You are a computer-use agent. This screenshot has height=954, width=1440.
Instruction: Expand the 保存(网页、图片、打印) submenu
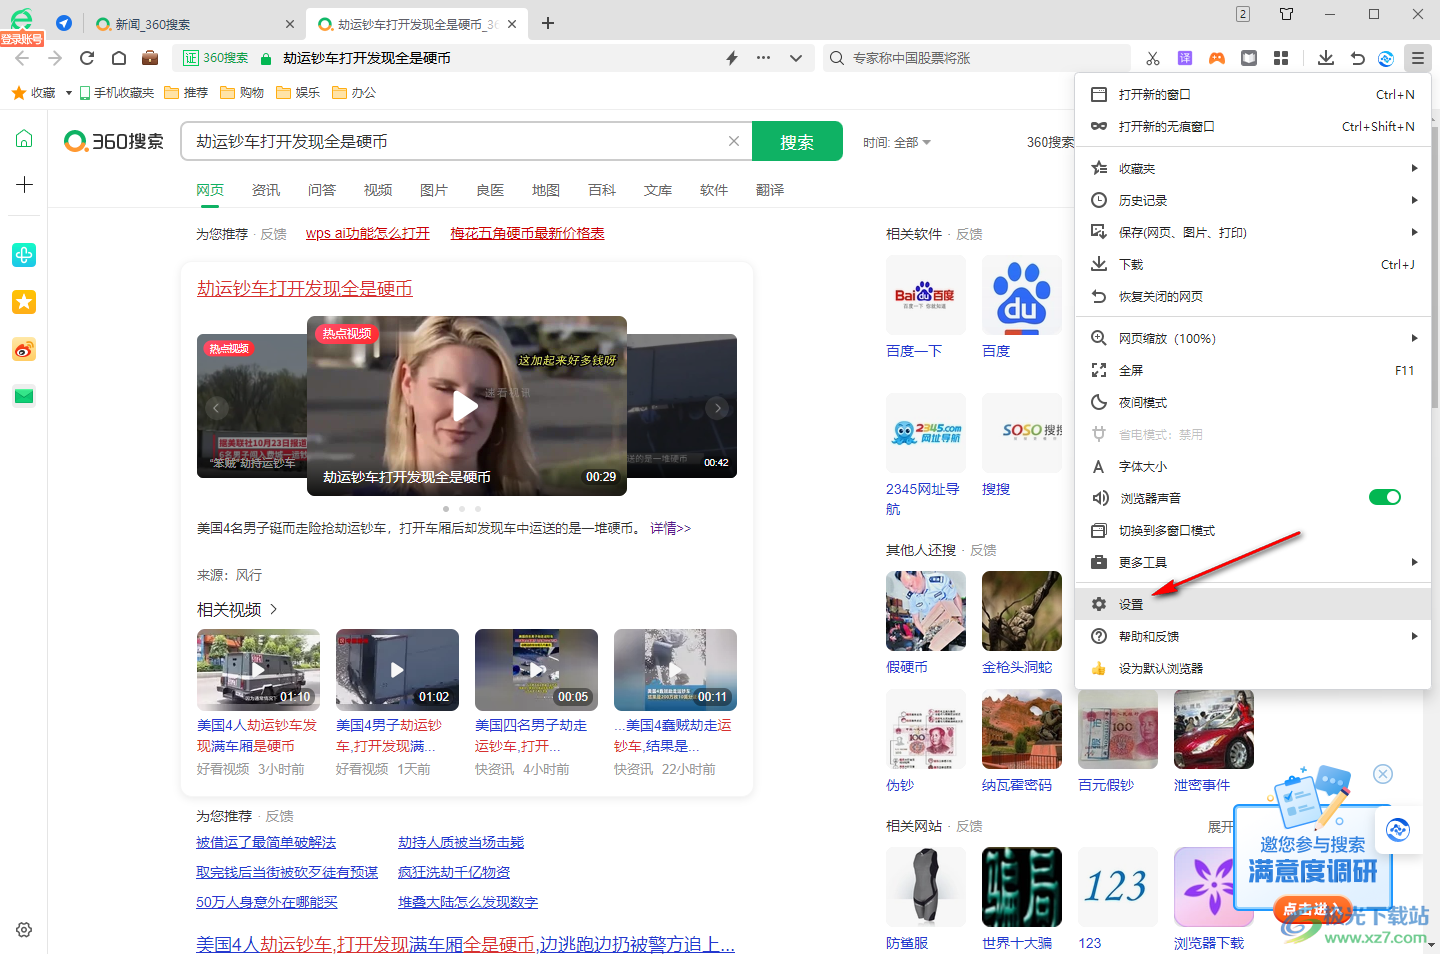1254,232
